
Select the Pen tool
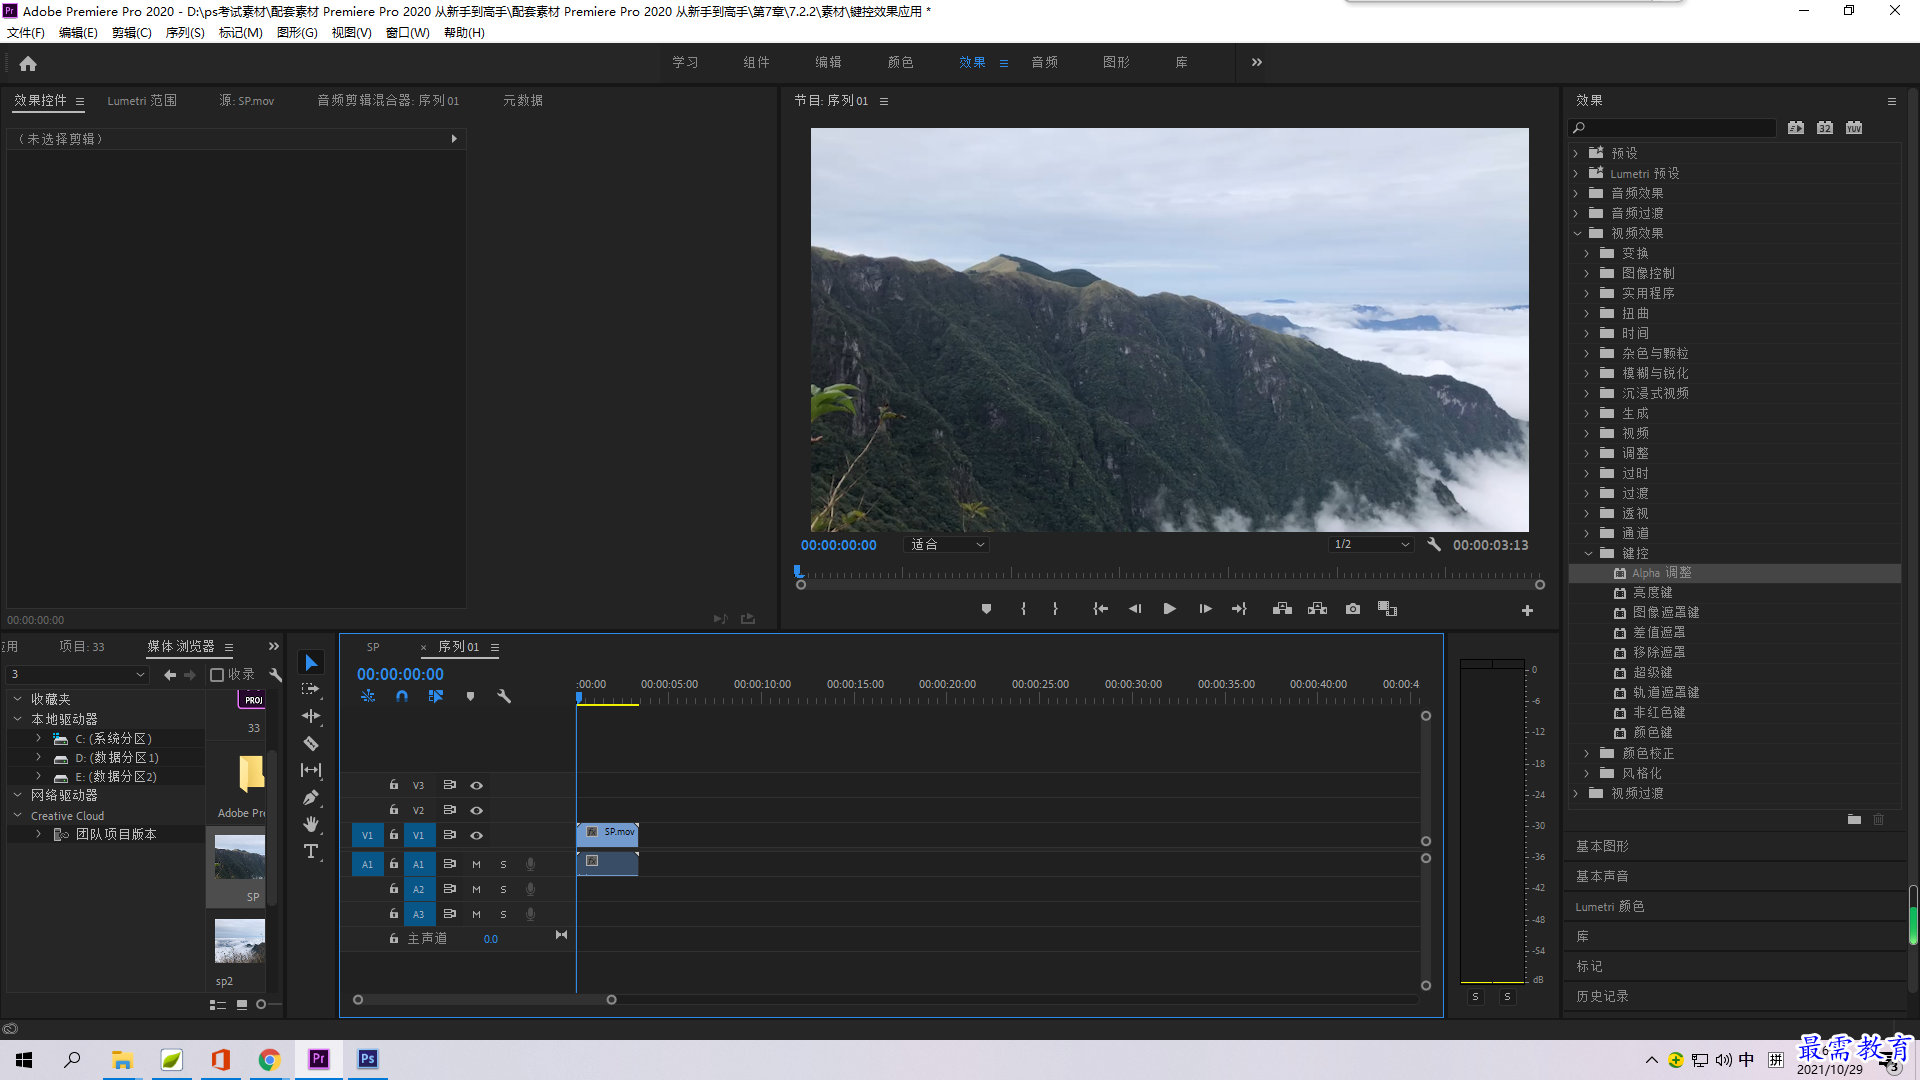[x=311, y=797]
